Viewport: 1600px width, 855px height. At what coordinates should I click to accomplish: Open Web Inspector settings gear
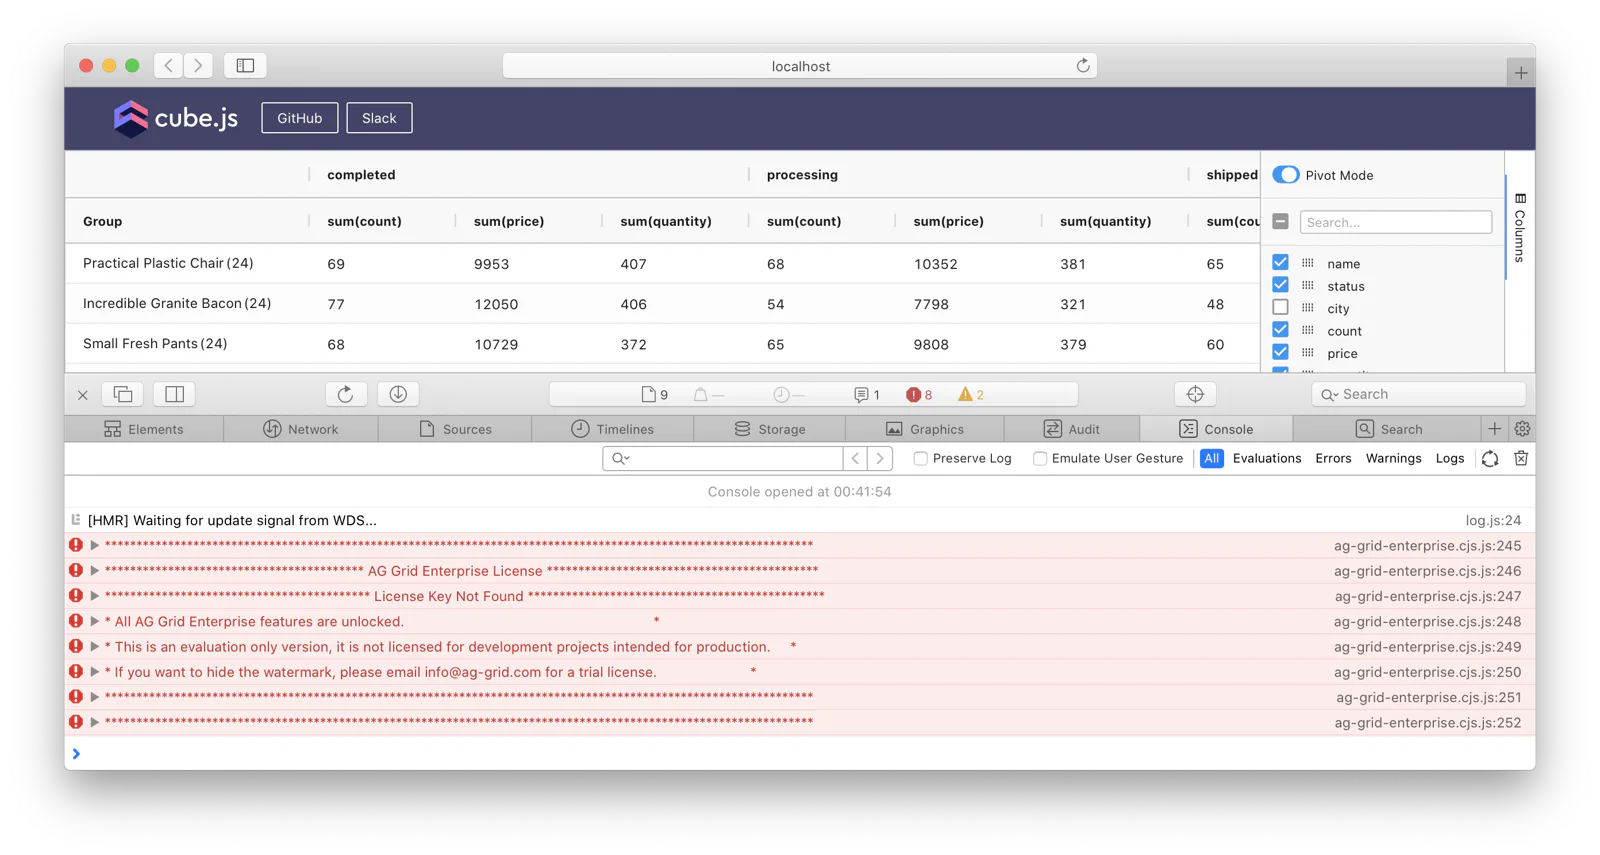point(1522,429)
